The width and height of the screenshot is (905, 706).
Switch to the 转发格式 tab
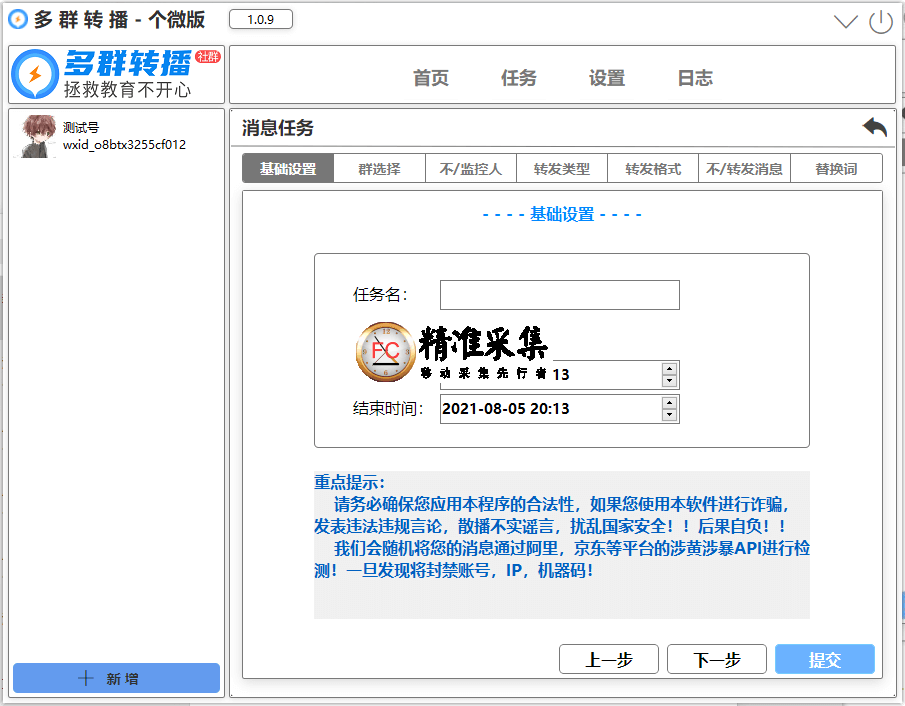pyautogui.click(x=653, y=169)
